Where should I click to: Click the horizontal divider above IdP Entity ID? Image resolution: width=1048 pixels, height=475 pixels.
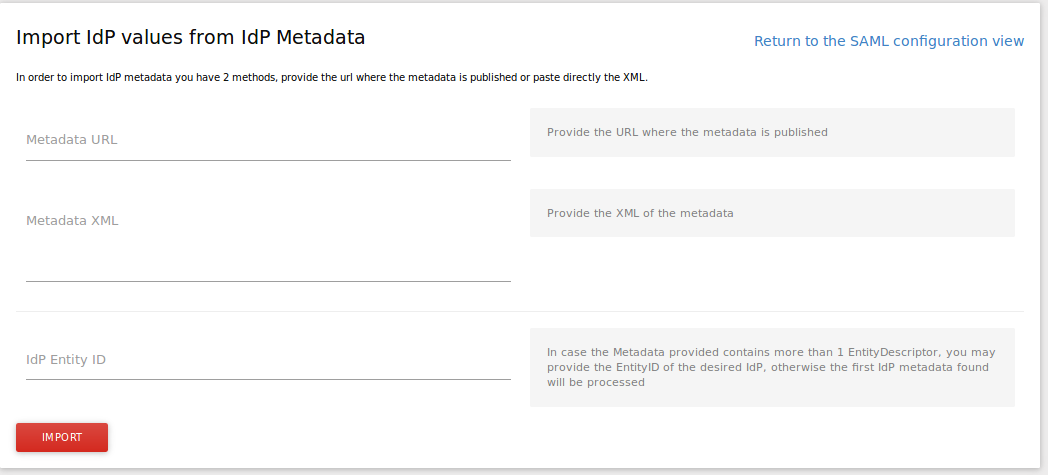520,311
